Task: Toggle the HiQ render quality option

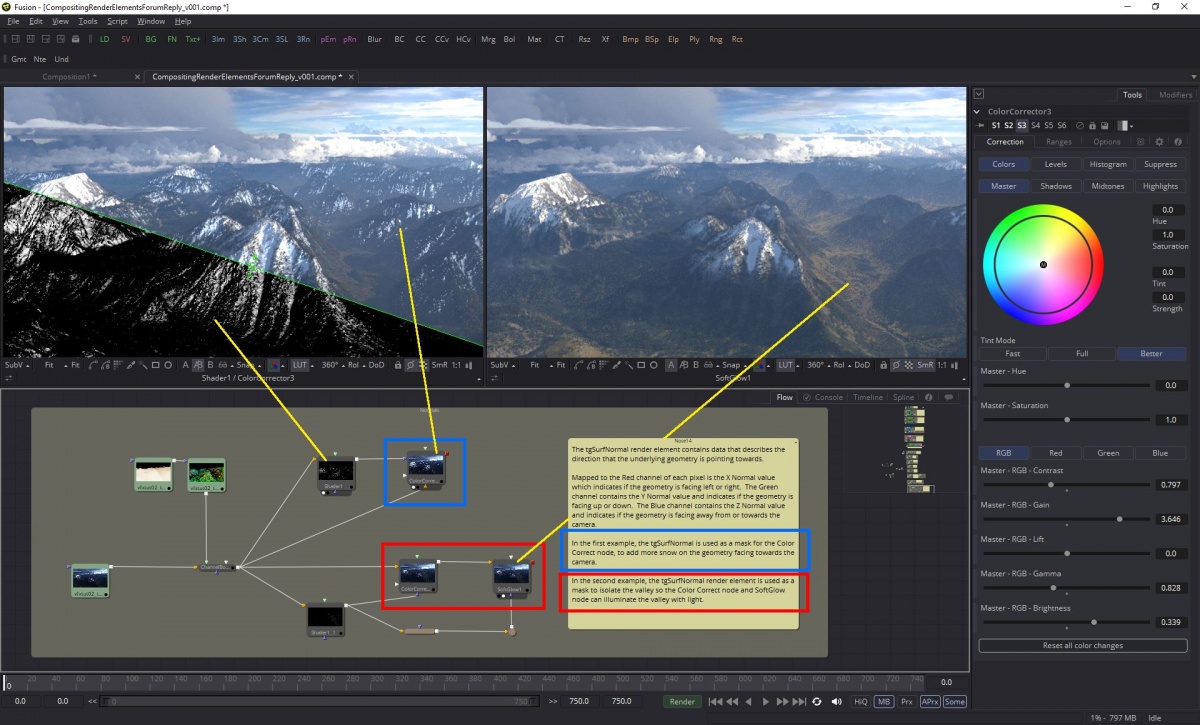Action: (860, 702)
